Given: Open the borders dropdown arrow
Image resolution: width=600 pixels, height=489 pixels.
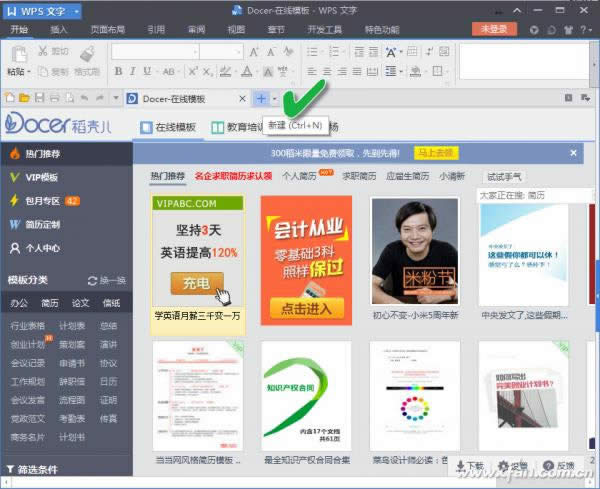Looking at the screenshot, I should (446, 71).
